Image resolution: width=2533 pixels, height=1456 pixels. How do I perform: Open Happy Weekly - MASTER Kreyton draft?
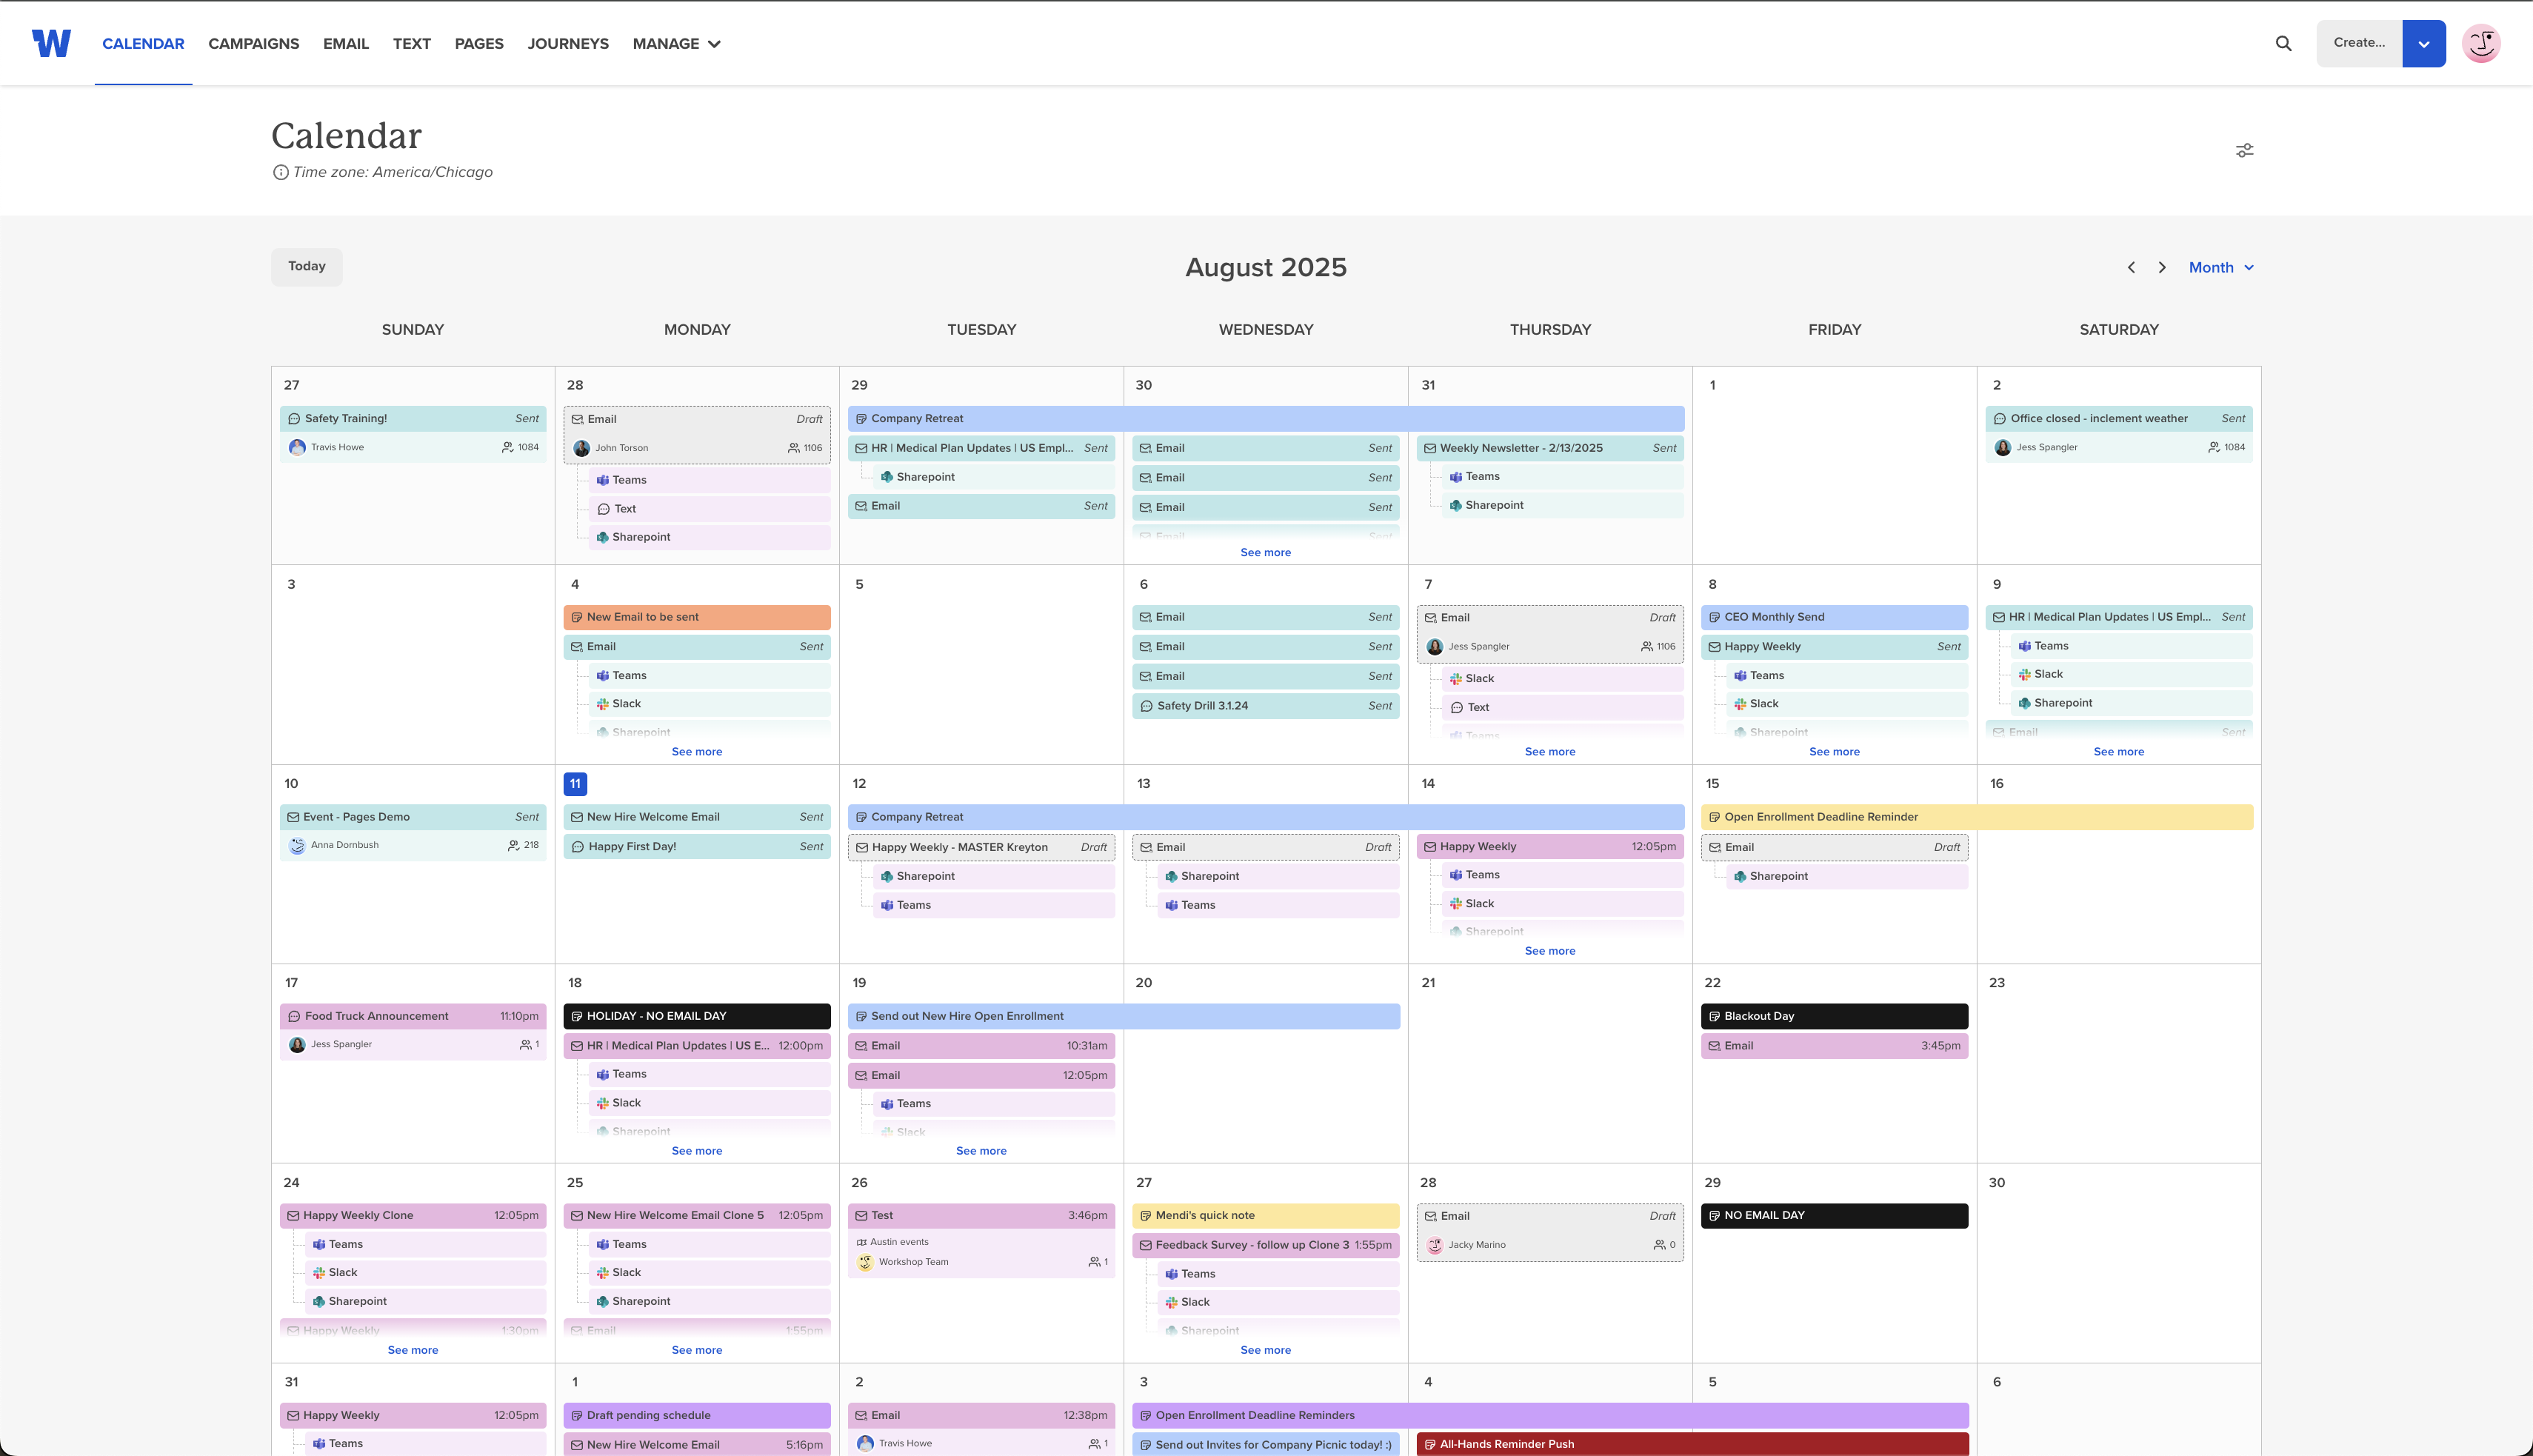coord(981,847)
